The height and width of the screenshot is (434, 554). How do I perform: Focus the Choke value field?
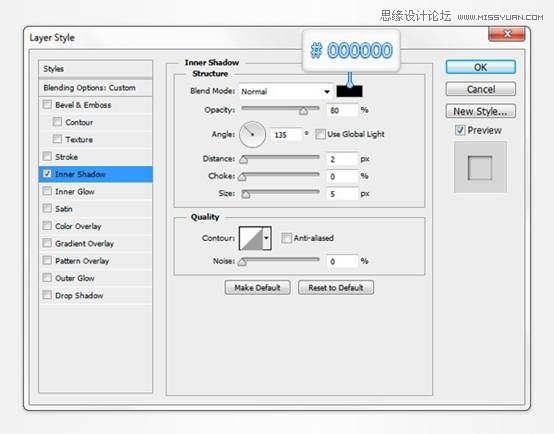(342, 176)
